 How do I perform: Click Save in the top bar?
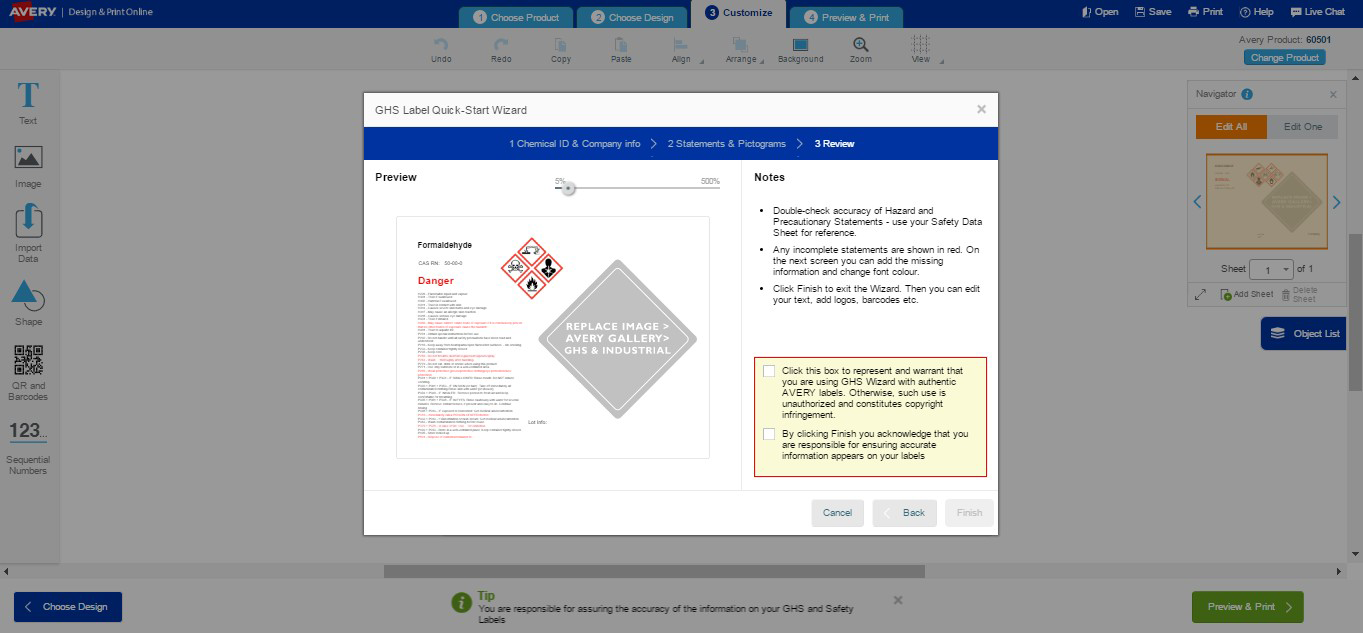coord(1153,12)
